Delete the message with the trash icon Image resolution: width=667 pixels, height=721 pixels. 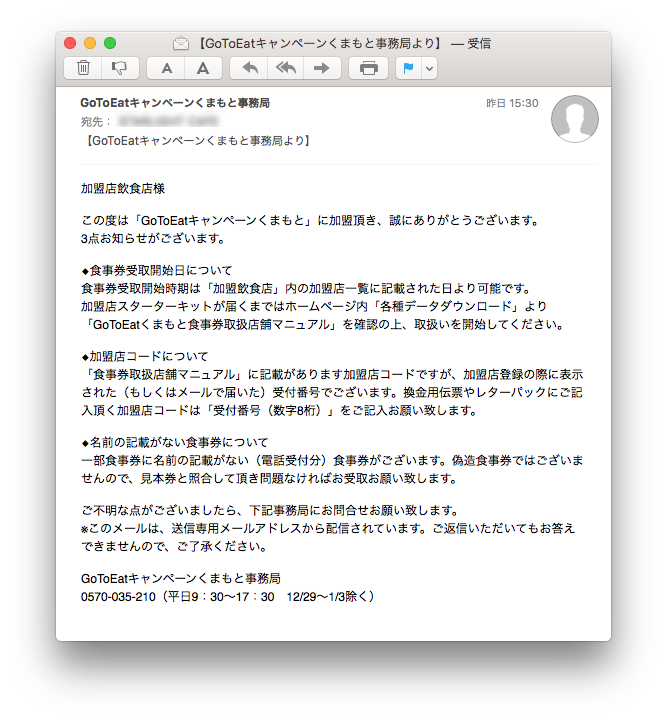(x=84, y=68)
